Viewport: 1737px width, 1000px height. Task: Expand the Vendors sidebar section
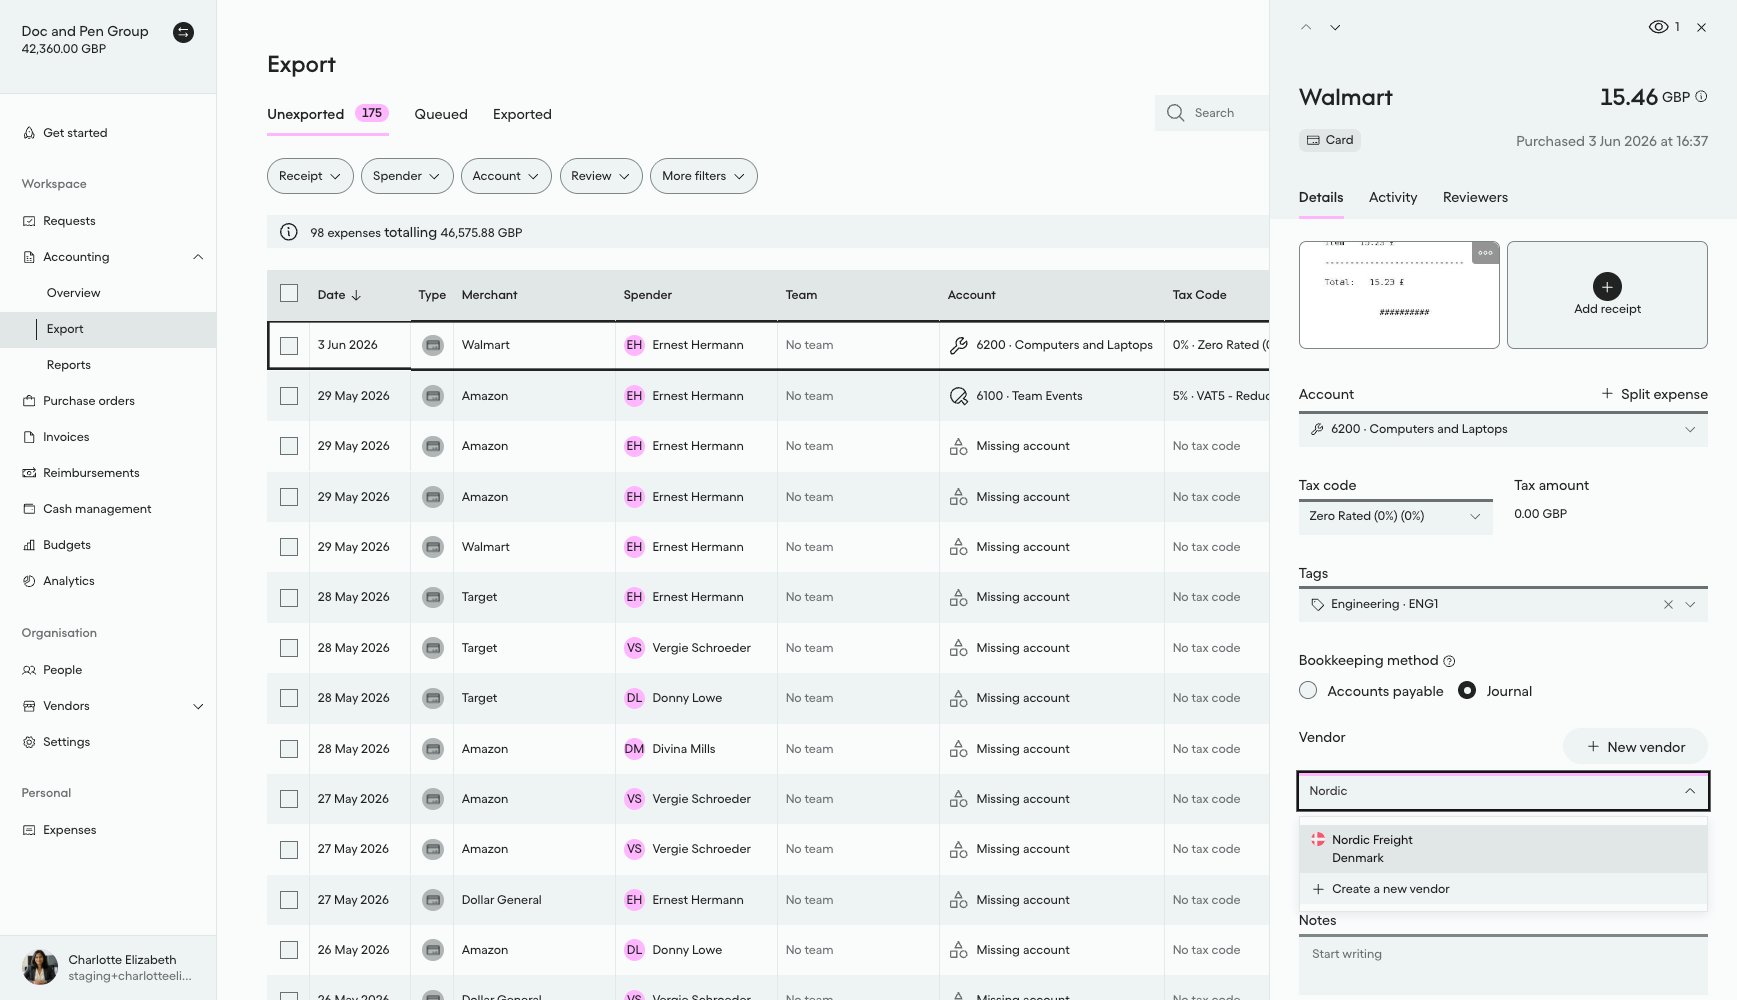tap(198, 706)
